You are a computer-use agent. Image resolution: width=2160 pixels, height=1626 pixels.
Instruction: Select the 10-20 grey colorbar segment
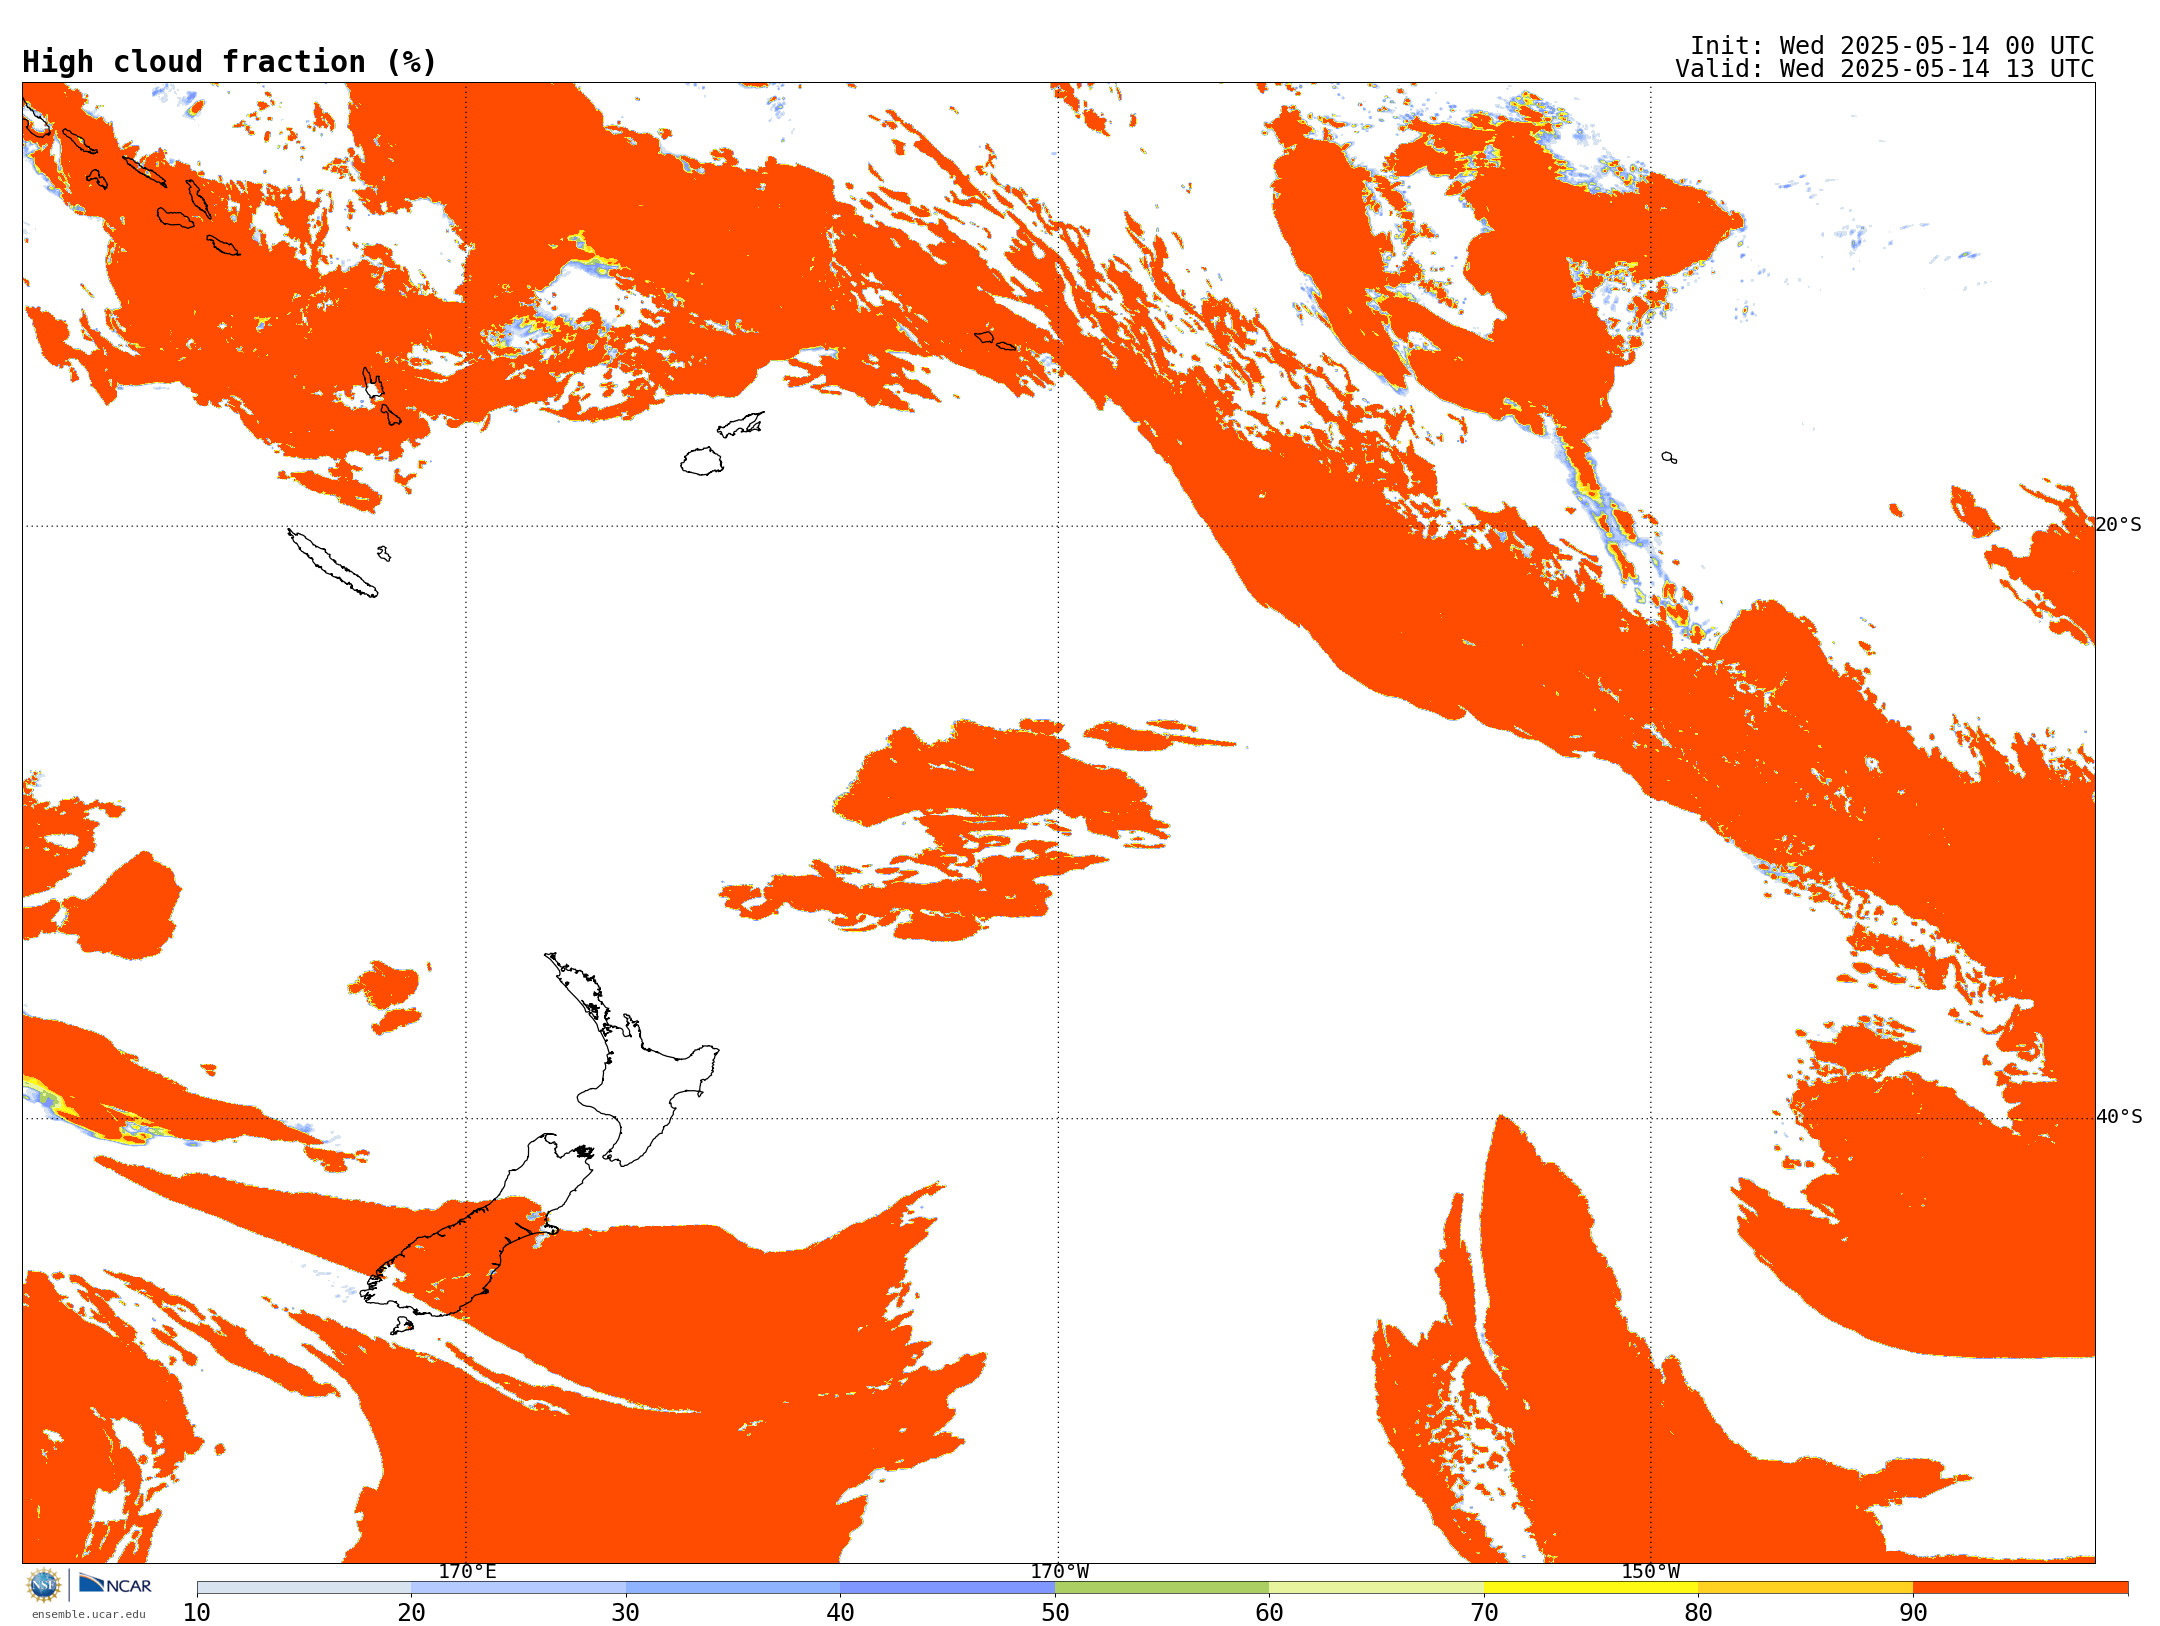[304, 1588]
